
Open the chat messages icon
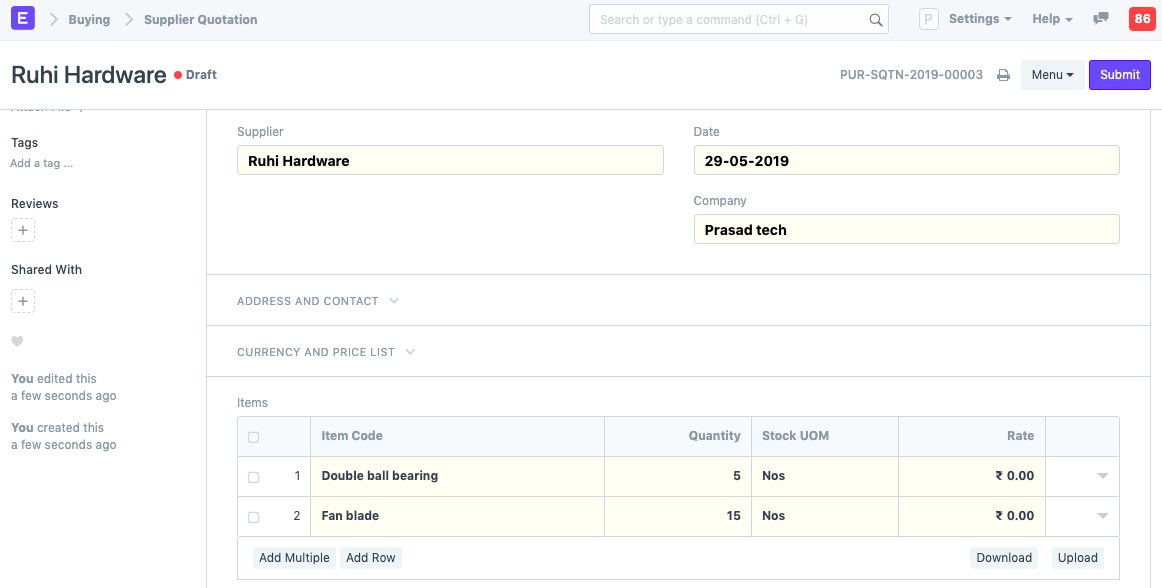tap(1101, 19)
